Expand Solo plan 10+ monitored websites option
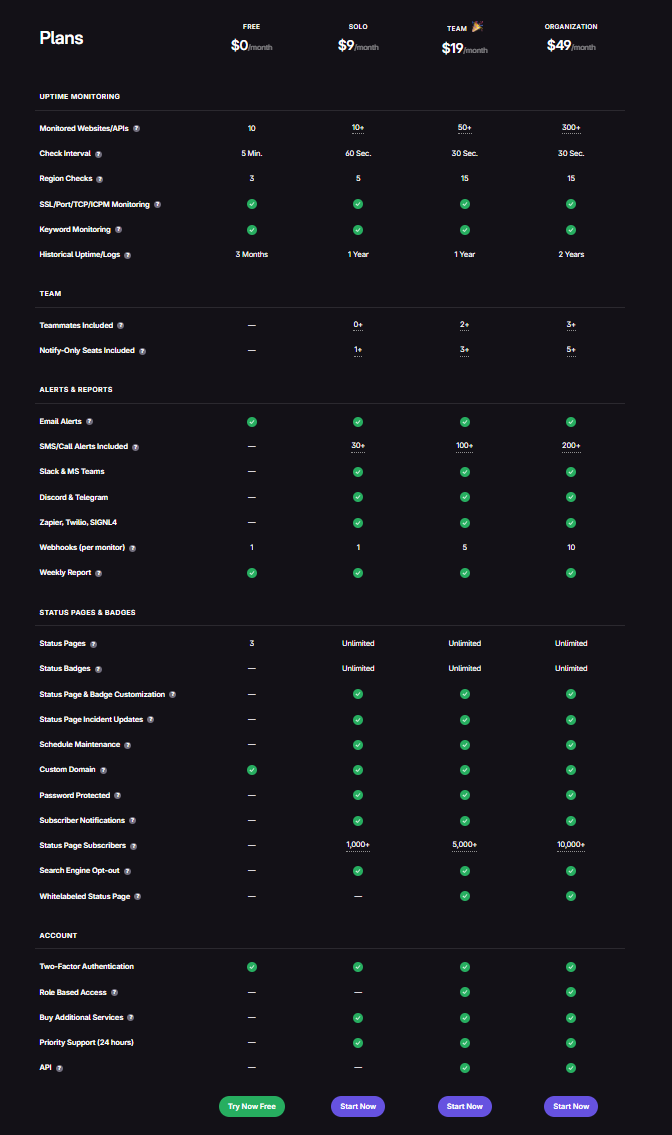Viewport: 672px width, 1135px height. 358,128
